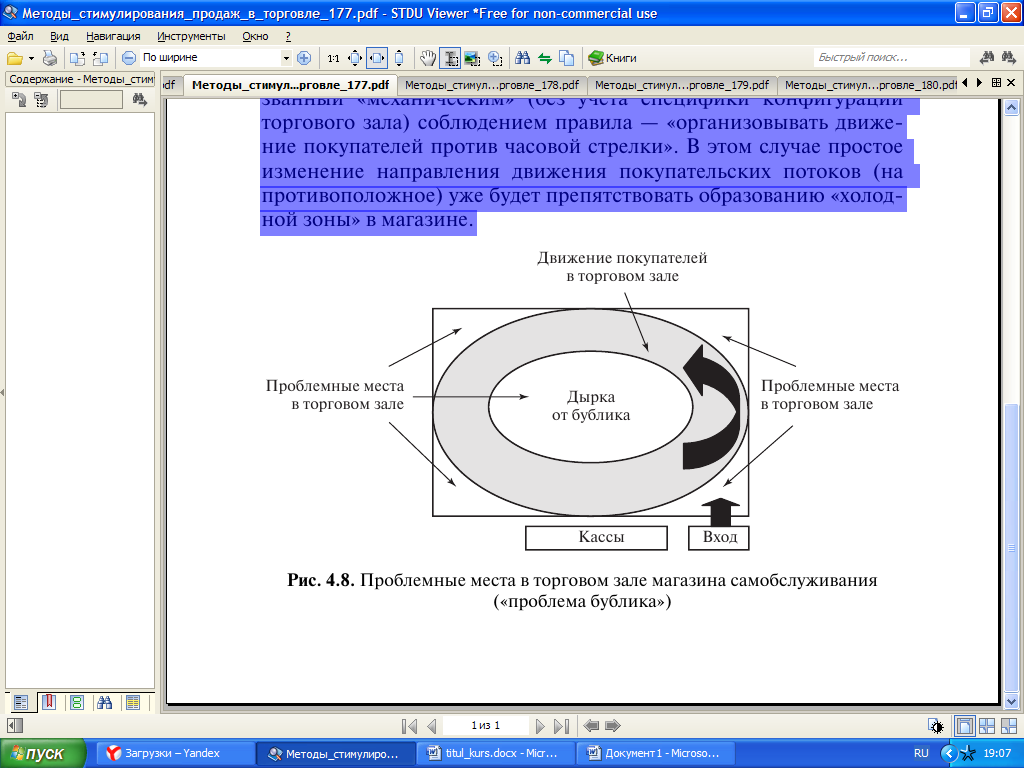Select the last page layout icon

tap(1008, 726)
